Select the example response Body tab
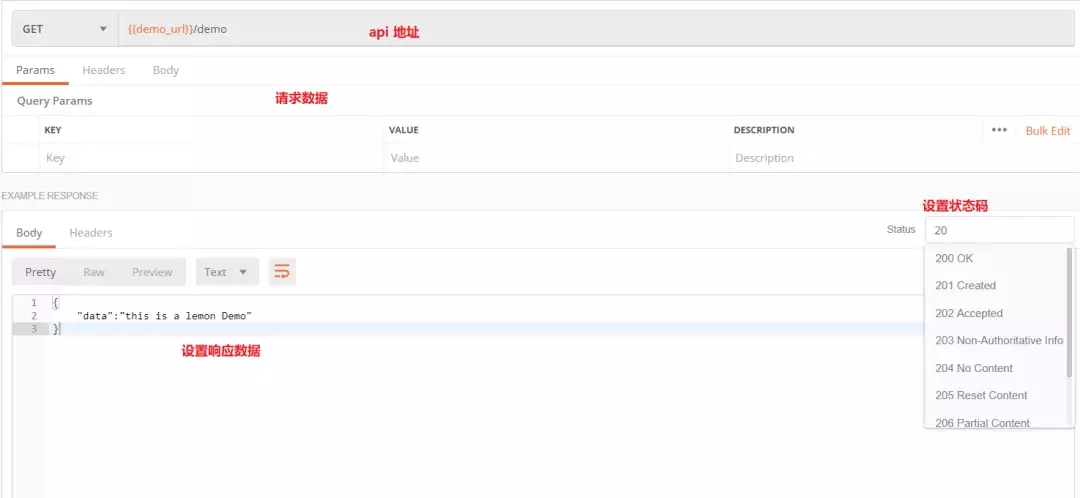Screen dimensions: 1080x498 29,233
